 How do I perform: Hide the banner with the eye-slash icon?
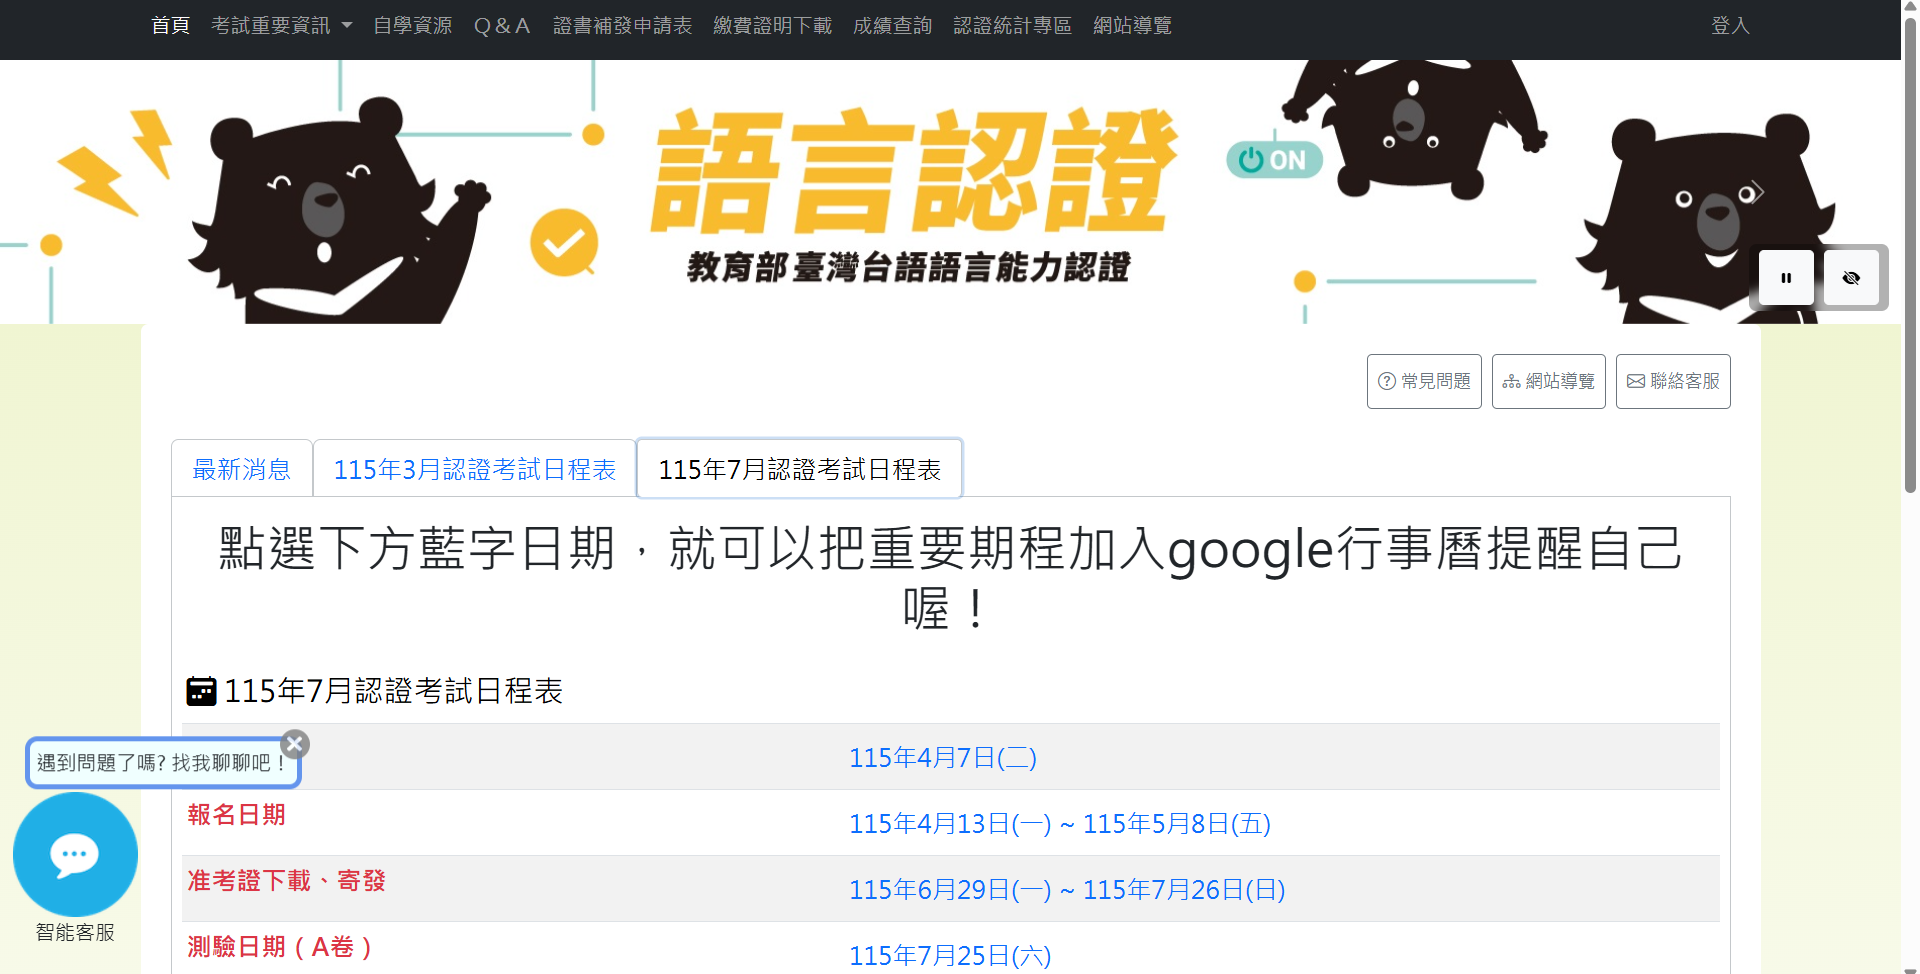point(1851,277)
